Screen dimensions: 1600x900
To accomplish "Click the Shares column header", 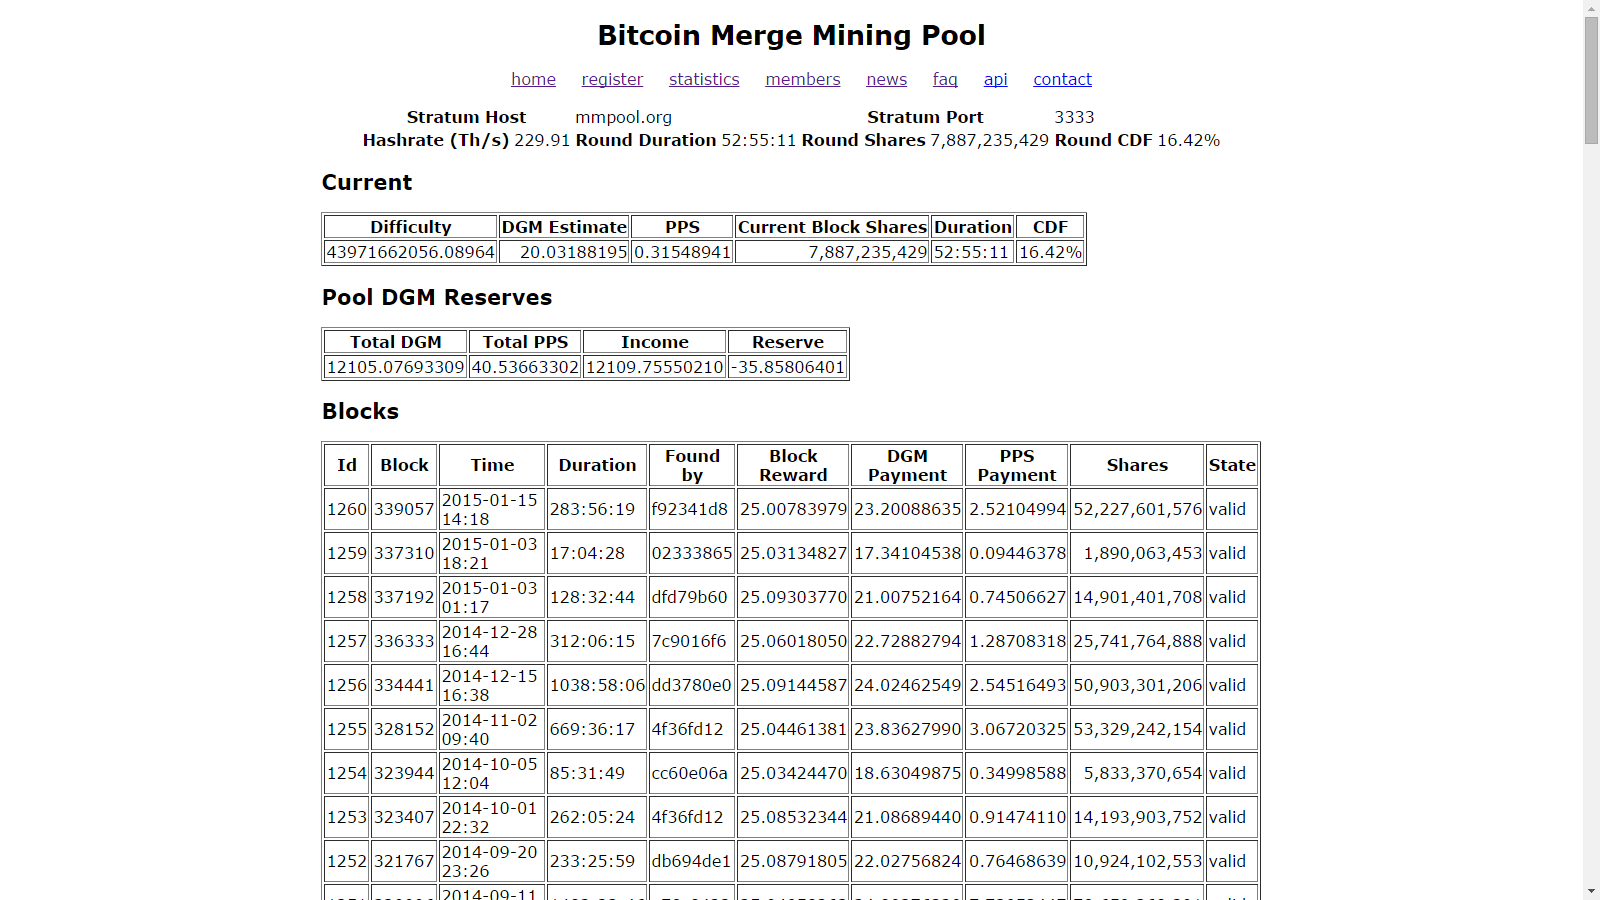I will [1137, 465].
